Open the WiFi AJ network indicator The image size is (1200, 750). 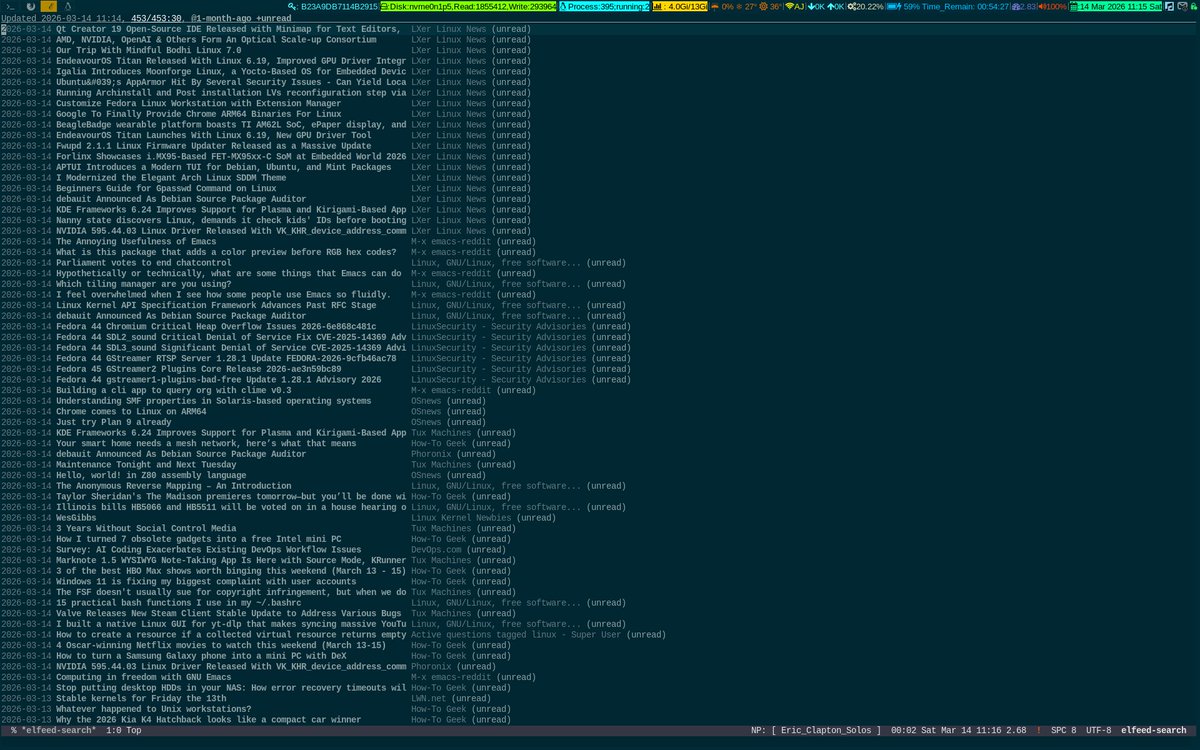[794, 7]
